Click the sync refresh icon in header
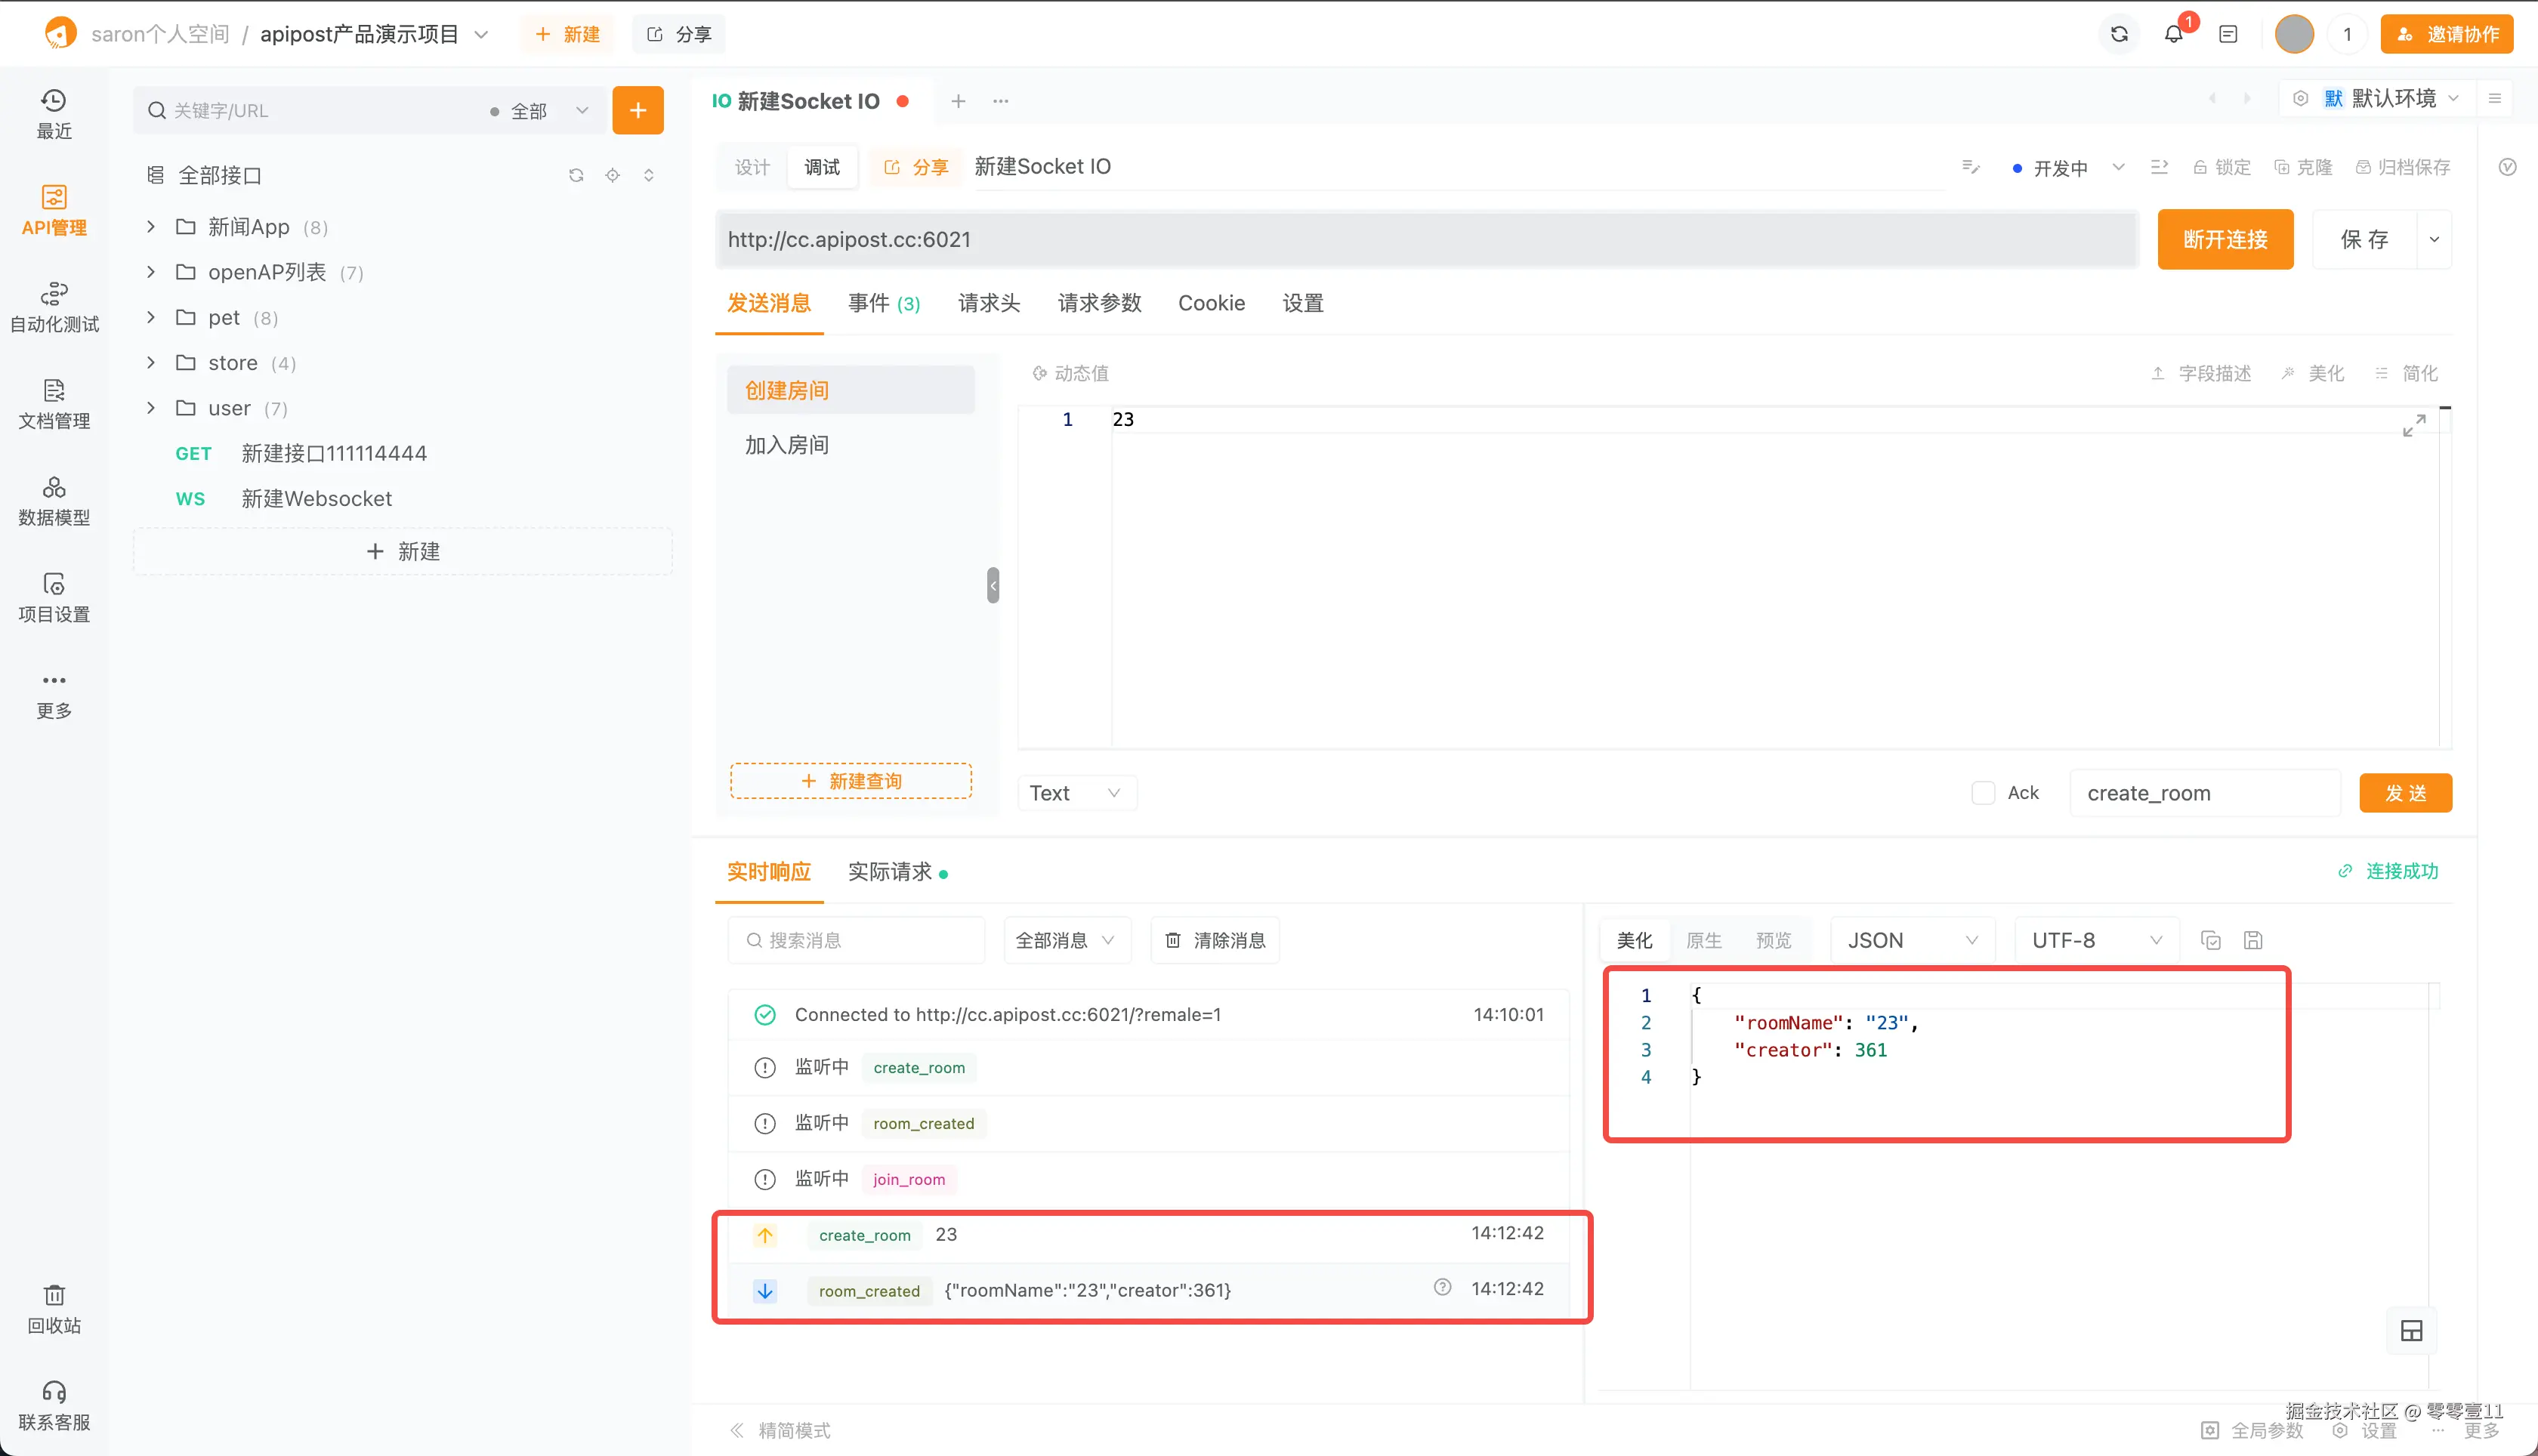This screenshot has width=2538, height=1456. (2119, 34)
